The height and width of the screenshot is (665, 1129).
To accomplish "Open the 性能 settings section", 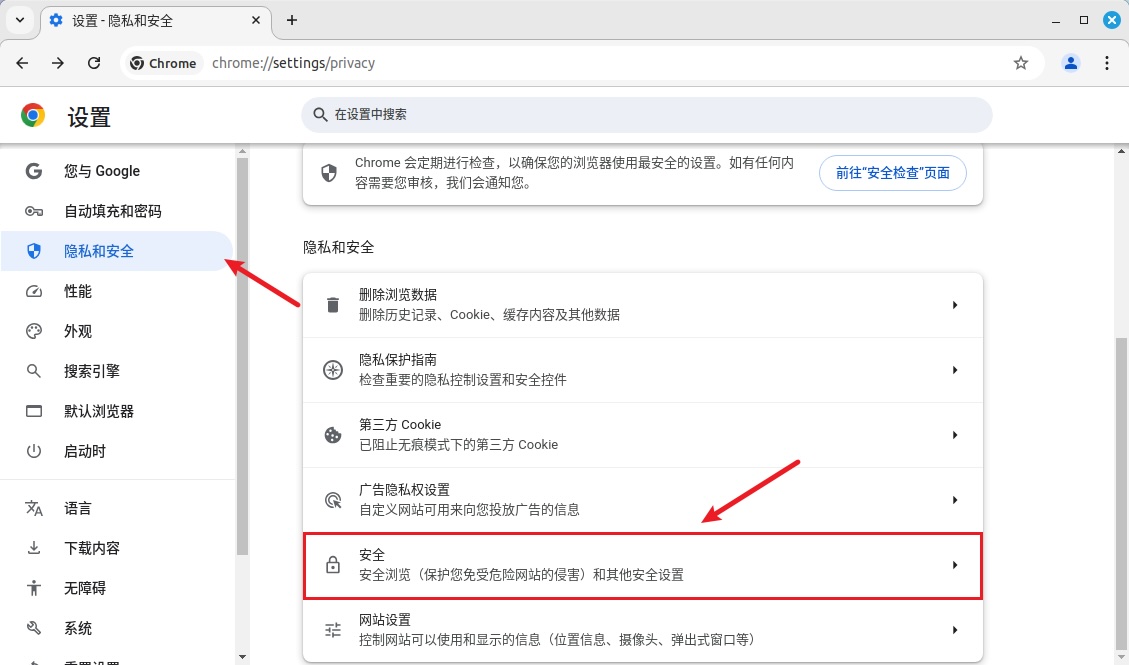I will tap(117, 291).
